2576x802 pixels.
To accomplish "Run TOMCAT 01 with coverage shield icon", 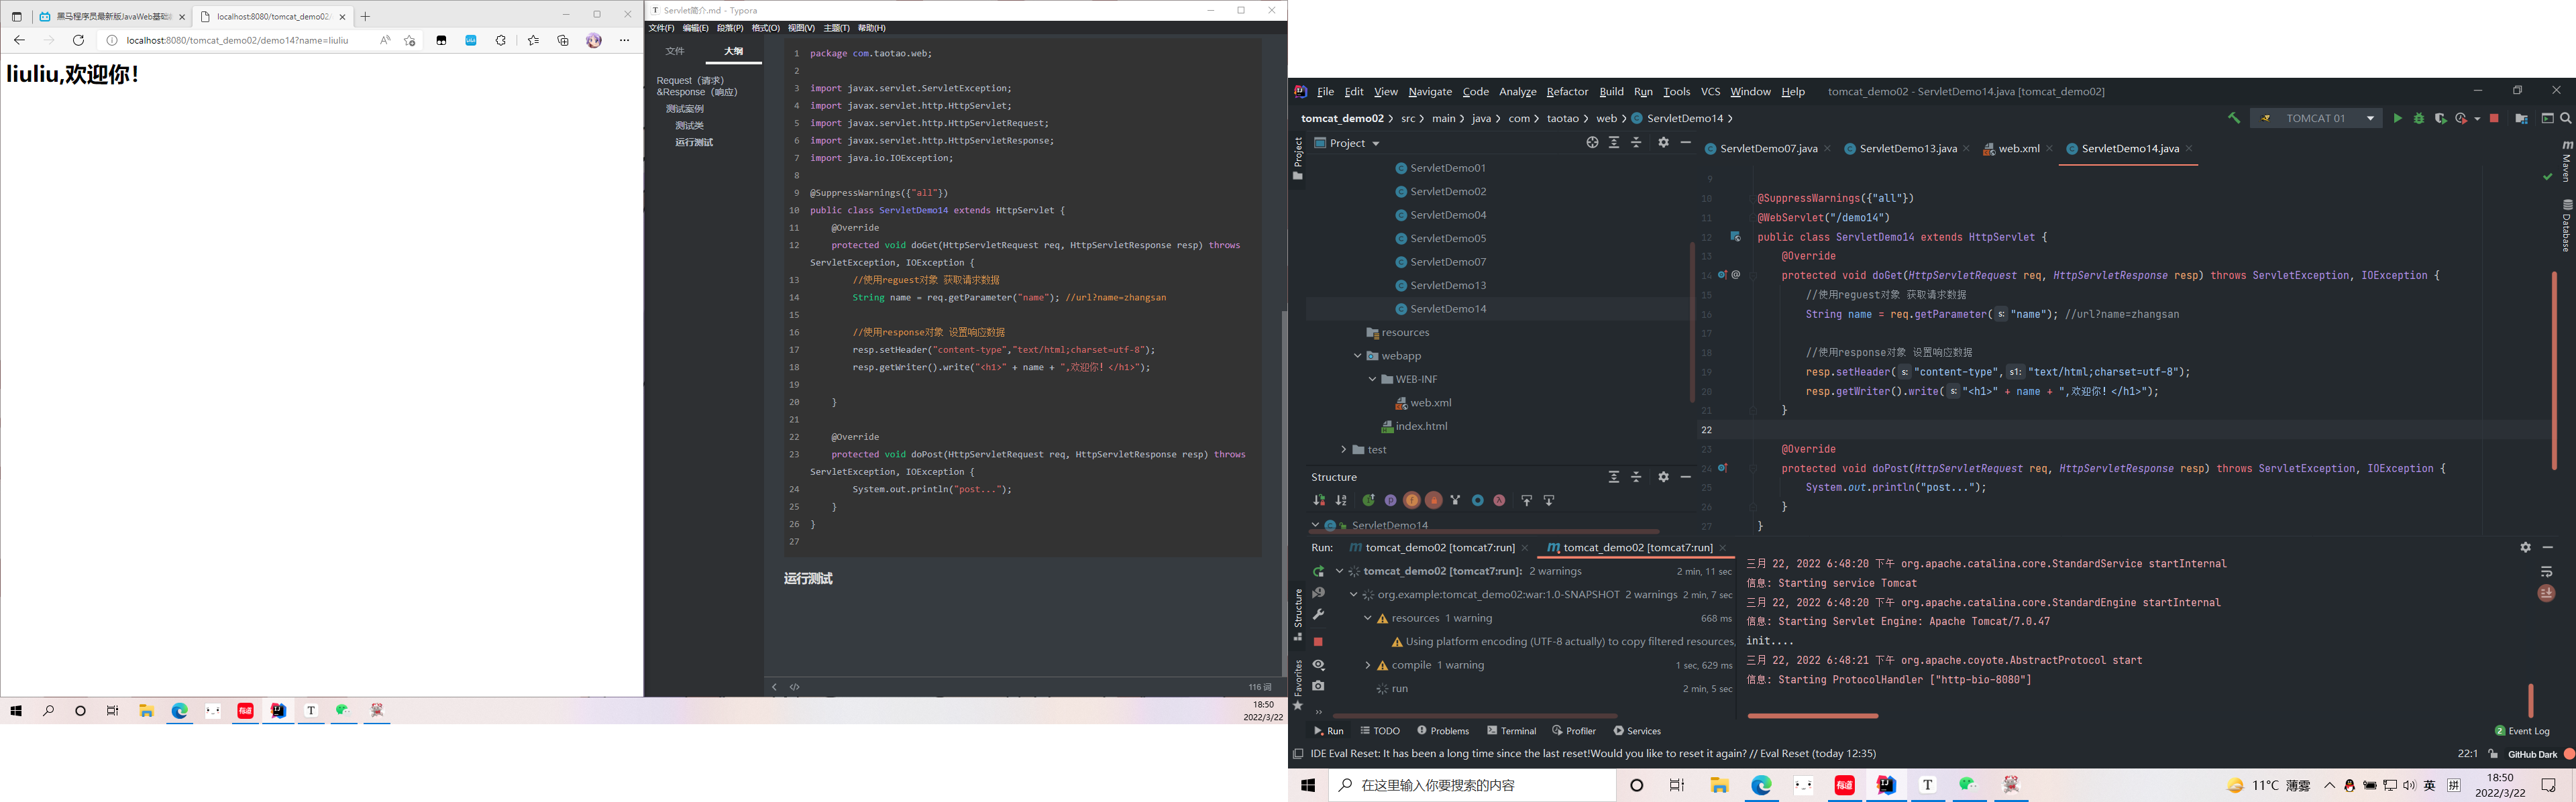I will point(2440,119).
